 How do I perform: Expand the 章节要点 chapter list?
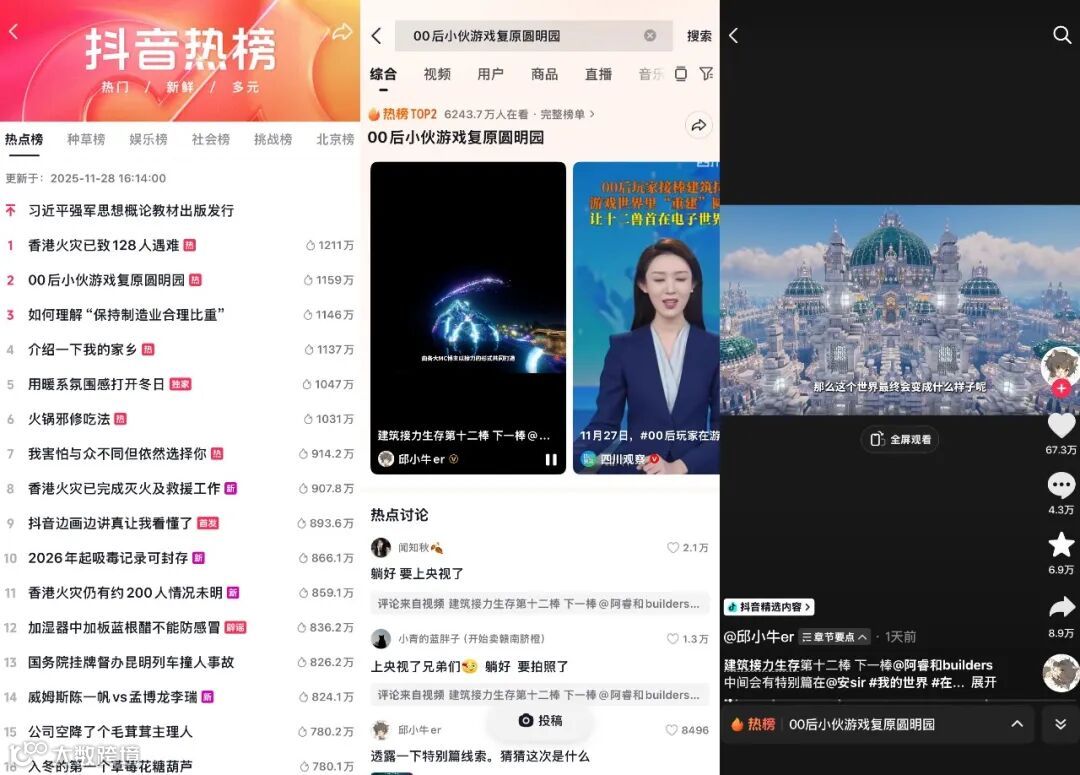[x=834, y=637]
